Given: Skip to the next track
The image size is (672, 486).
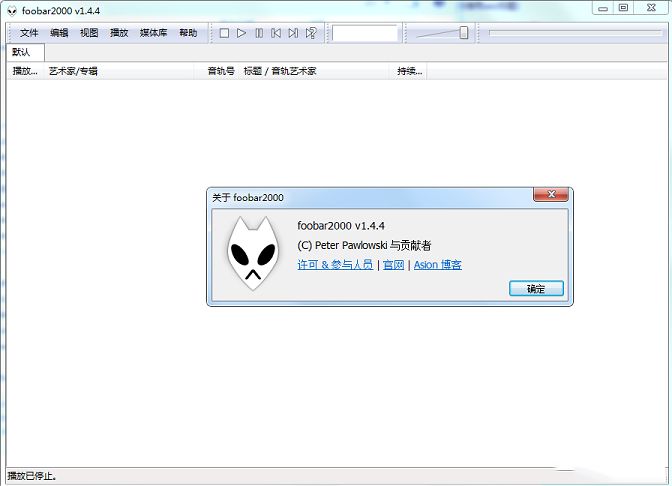Looking at the screenshot, I should click(x=293, y=33).
